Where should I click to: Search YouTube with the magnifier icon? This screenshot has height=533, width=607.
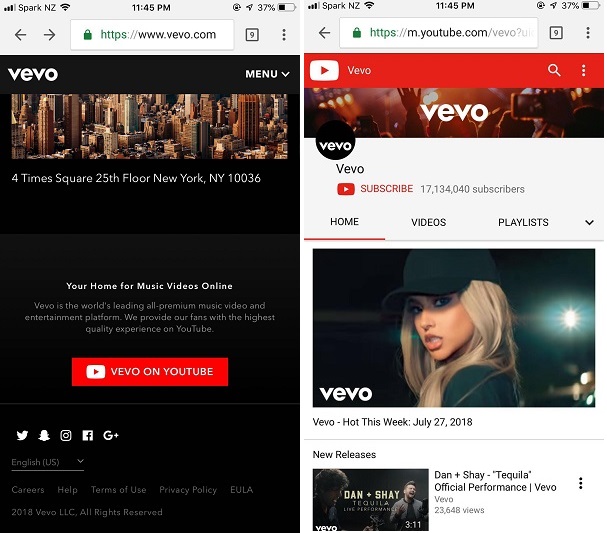tap(554, 70)
